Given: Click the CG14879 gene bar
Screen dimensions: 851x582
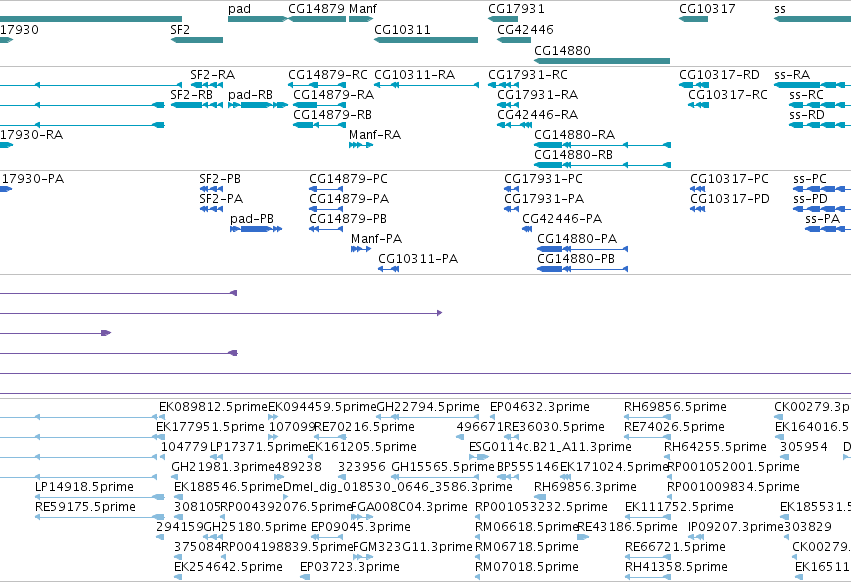Looking at the screenshot, I should coord(317,19).
